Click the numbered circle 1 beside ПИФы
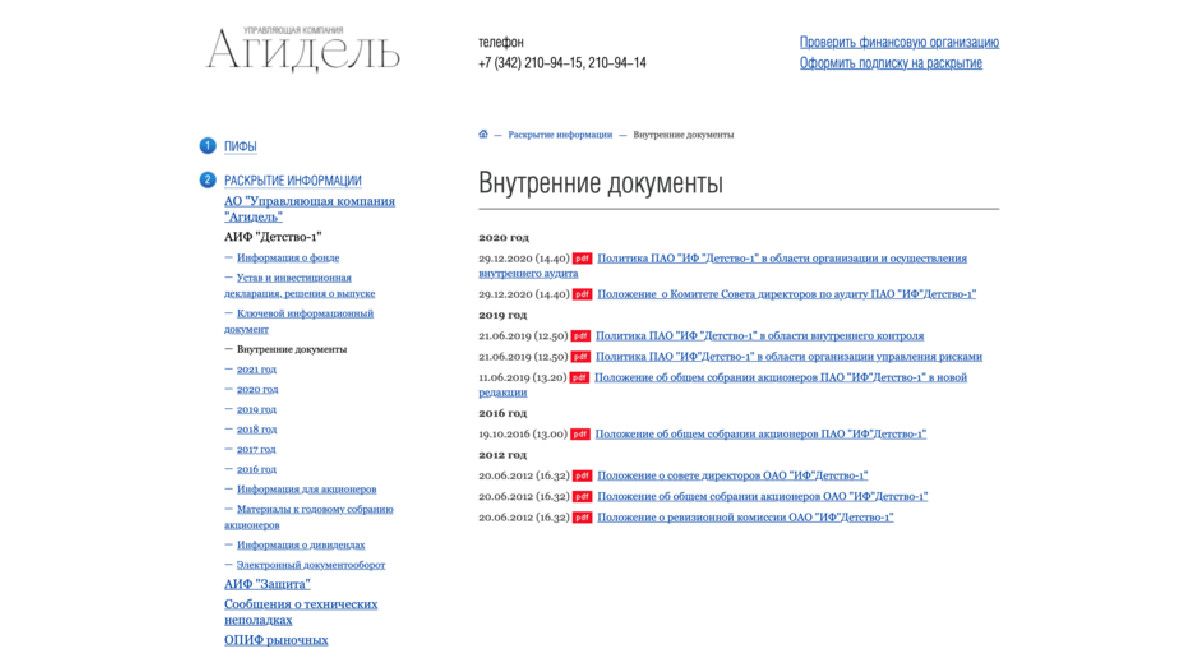Image resolution: width=1200 pixels, height=647 pixels. pyautogui.click(x=207, y=146)
